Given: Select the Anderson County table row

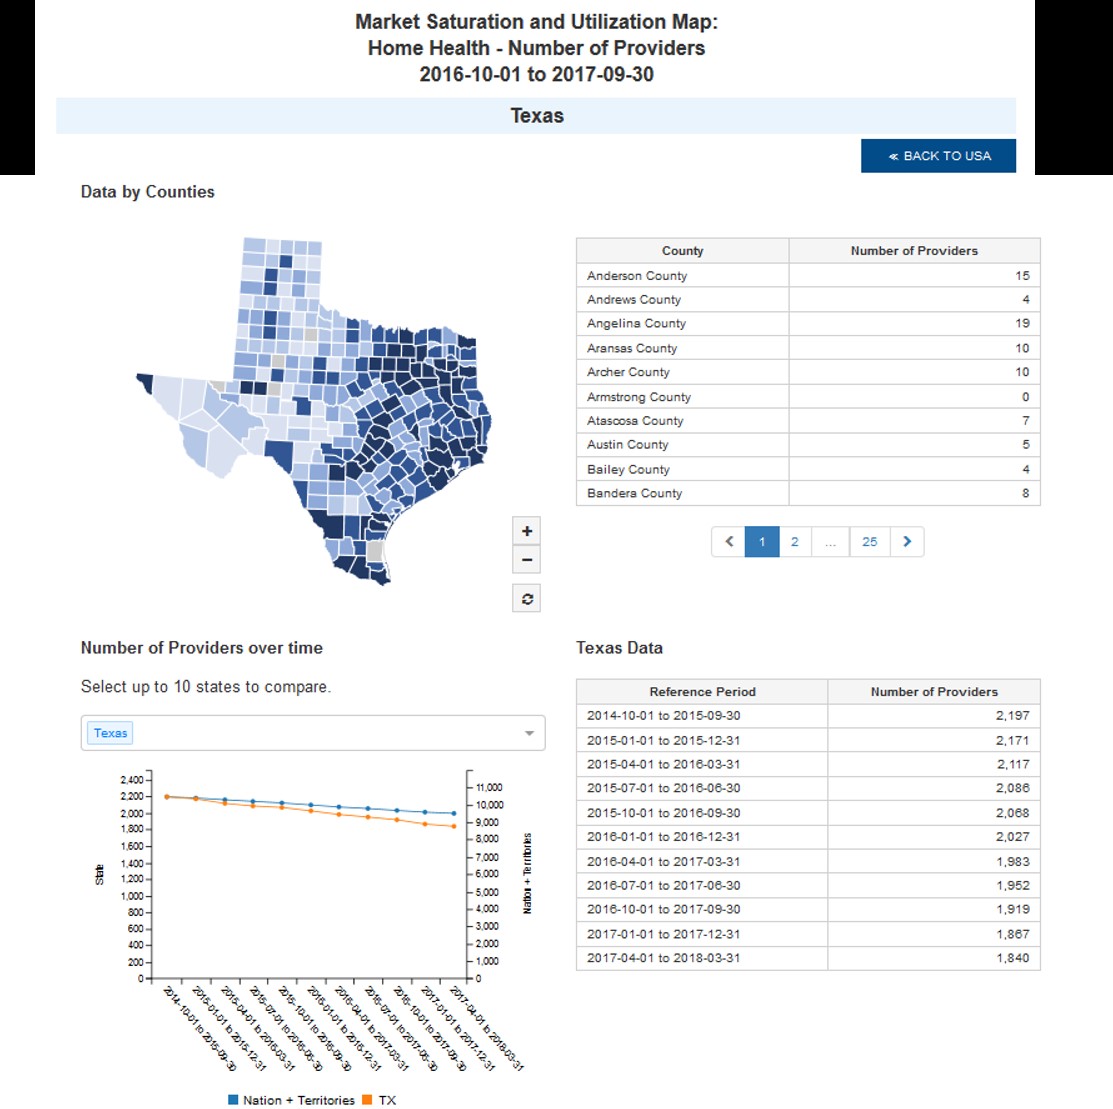Looking at the screenshot, I should 807,276.
